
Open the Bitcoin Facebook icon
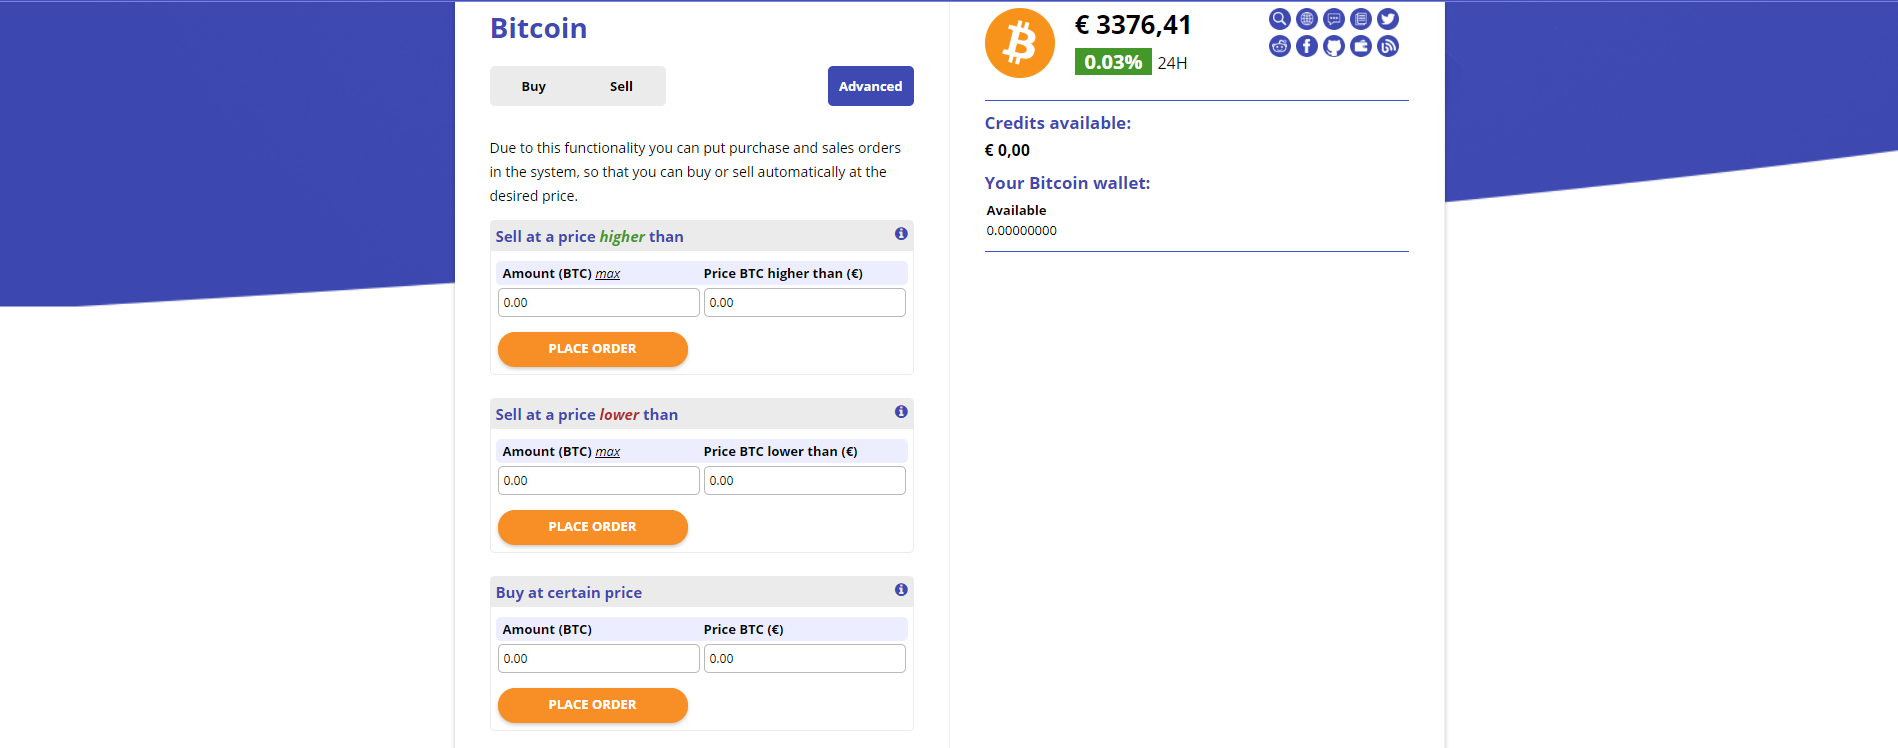1306,46
